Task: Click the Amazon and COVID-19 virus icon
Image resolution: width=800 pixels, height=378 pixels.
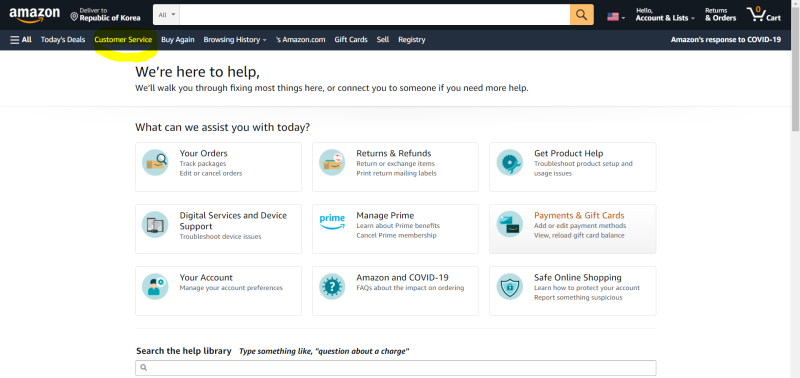Action: pyautogui.click(x=332, y=287)
